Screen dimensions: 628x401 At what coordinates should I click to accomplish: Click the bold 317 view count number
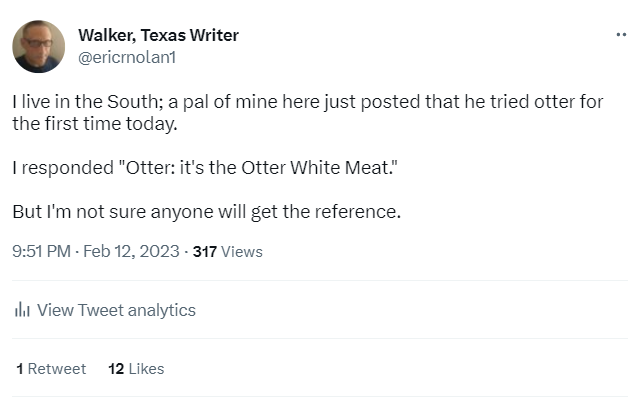(204, 252)
